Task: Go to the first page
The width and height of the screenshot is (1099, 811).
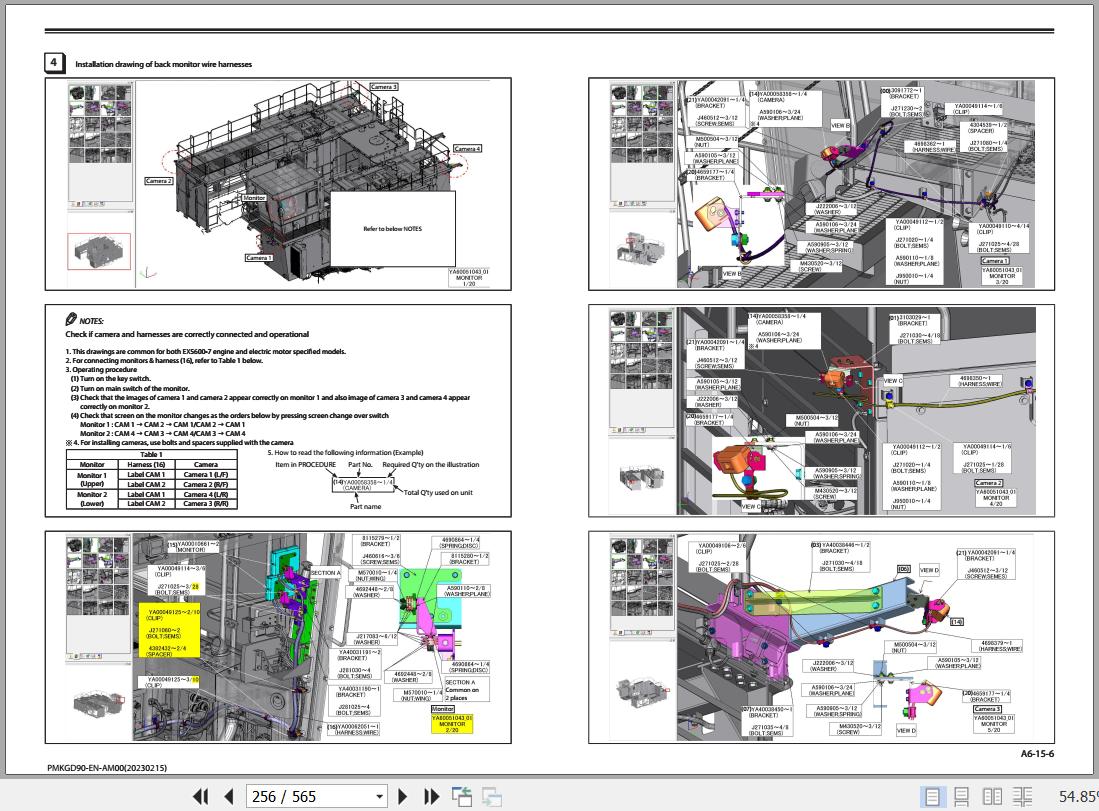Action: point(200,796)
